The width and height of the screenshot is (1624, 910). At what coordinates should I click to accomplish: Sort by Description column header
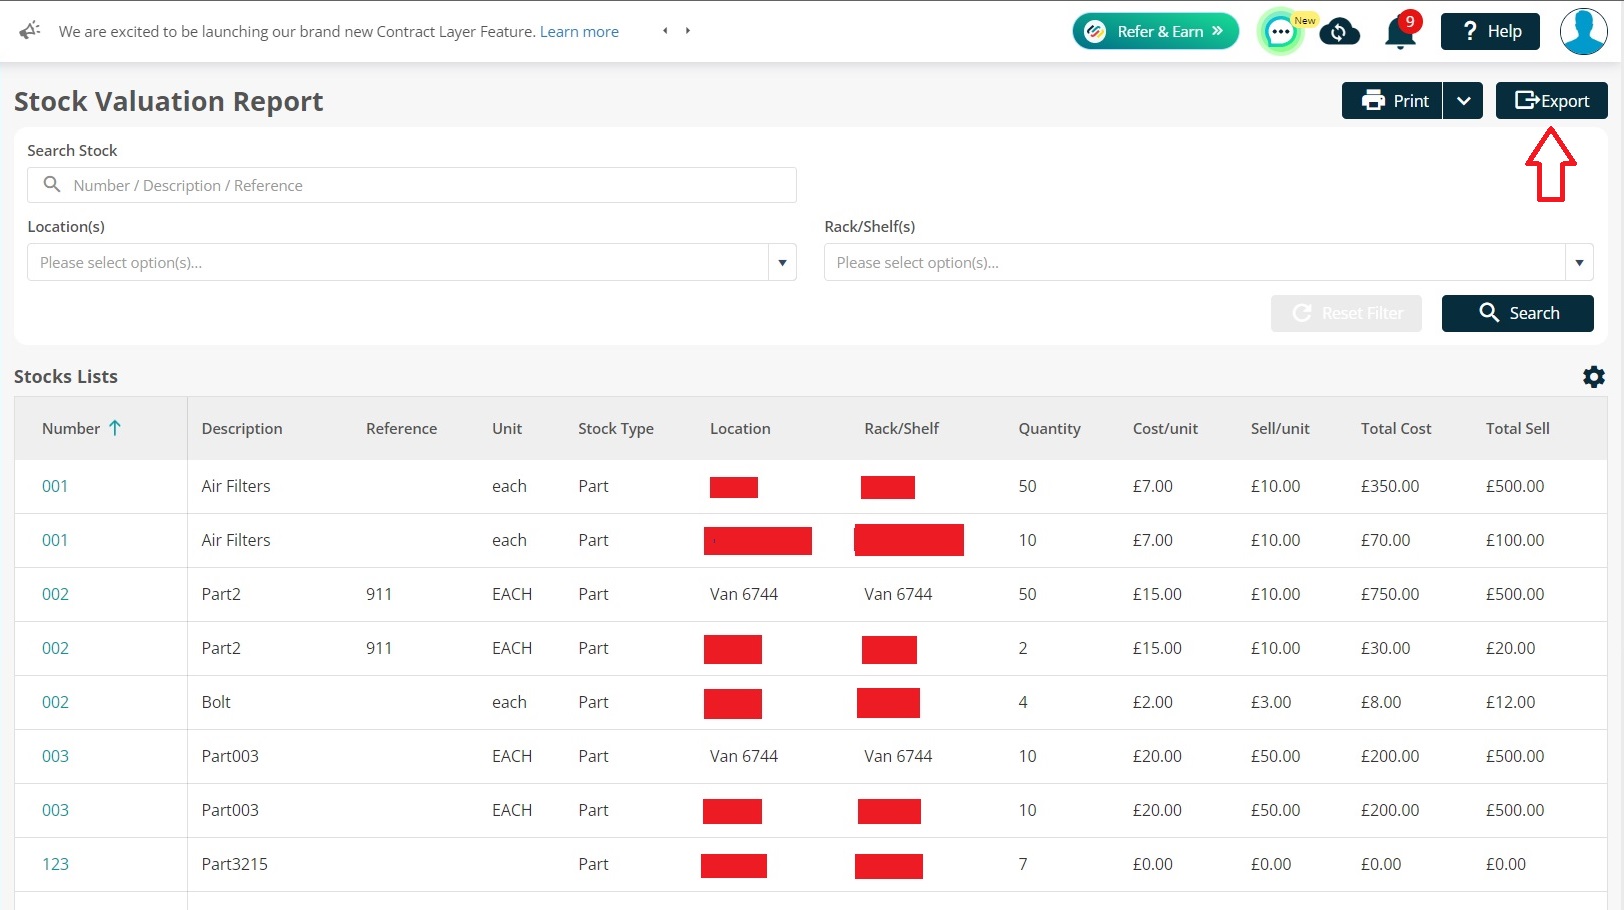coord(242,428)
